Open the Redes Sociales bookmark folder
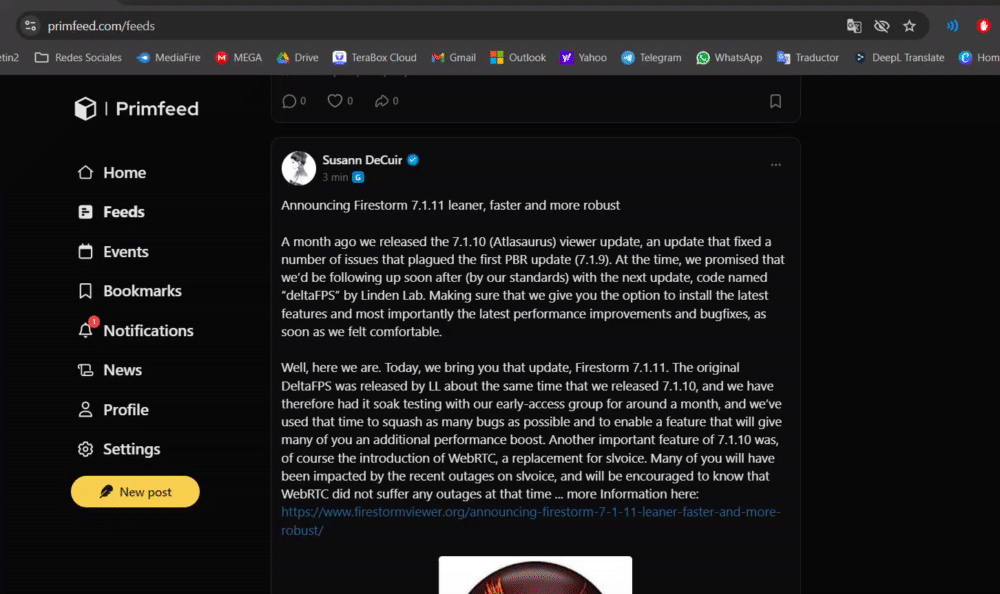The height and width of the screenshot is (594, 1000). [x=78, y=57]
